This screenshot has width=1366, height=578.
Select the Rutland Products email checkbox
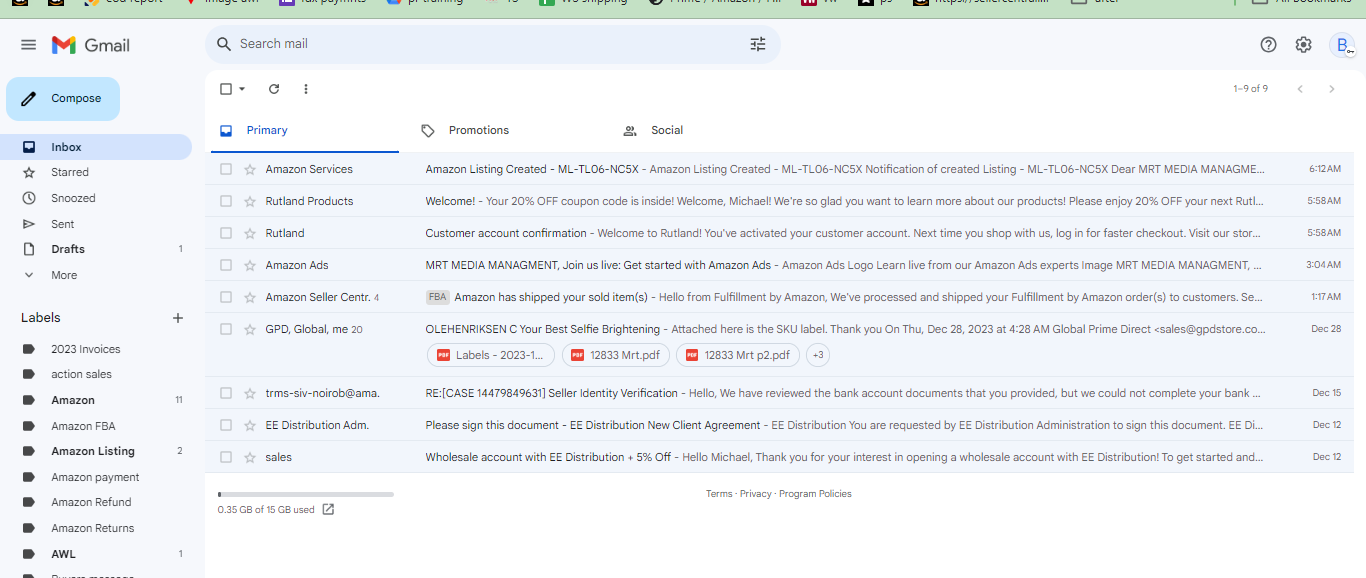tap(226, 201)
